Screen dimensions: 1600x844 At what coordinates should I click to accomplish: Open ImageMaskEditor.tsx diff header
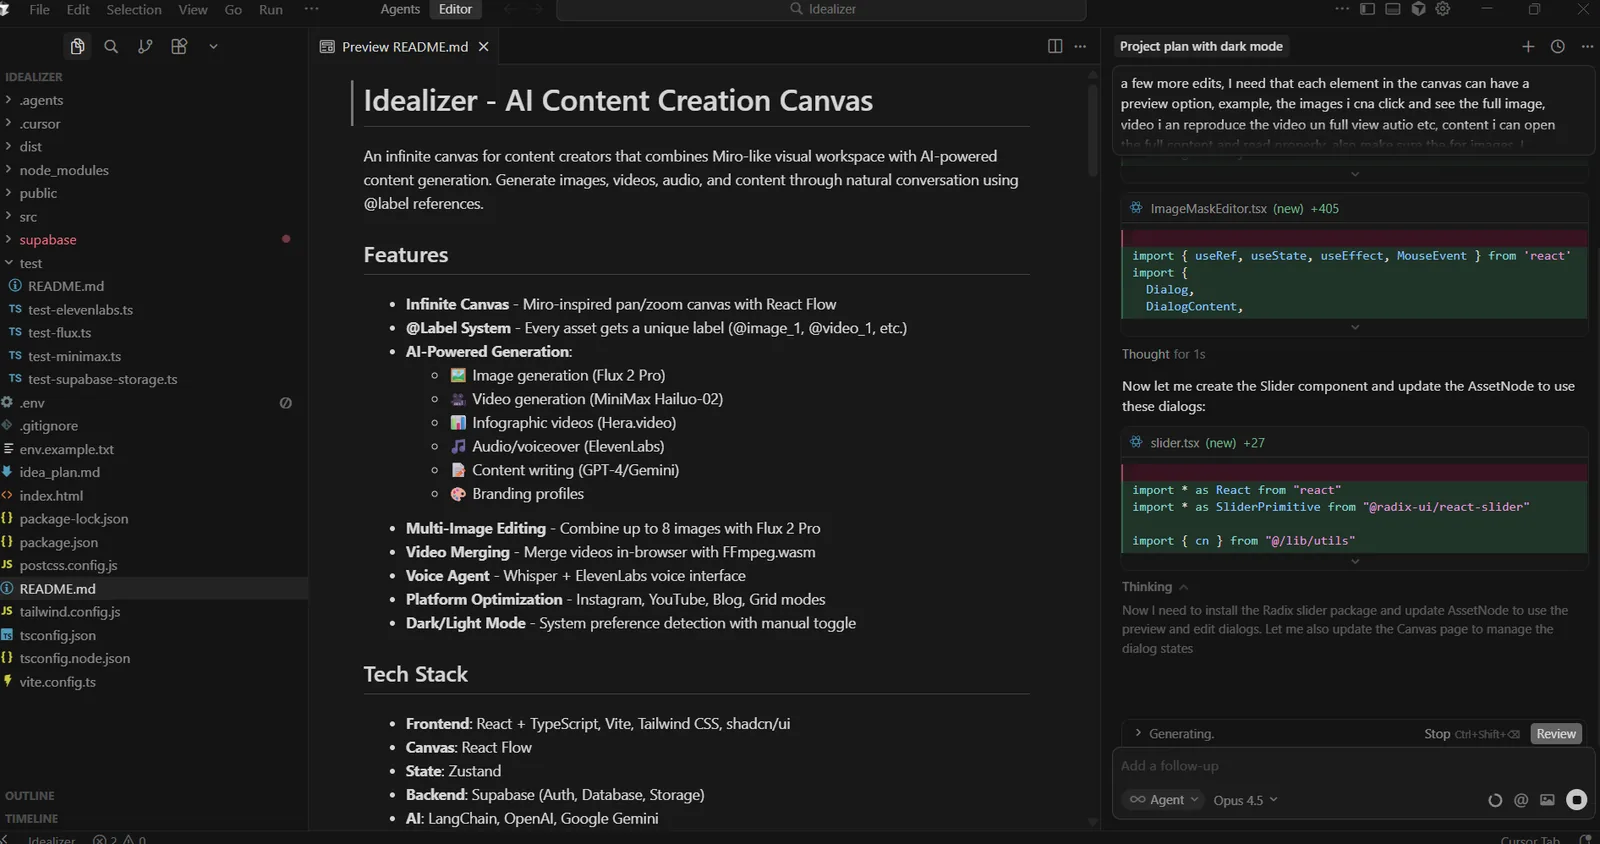tap(1354, 208)
